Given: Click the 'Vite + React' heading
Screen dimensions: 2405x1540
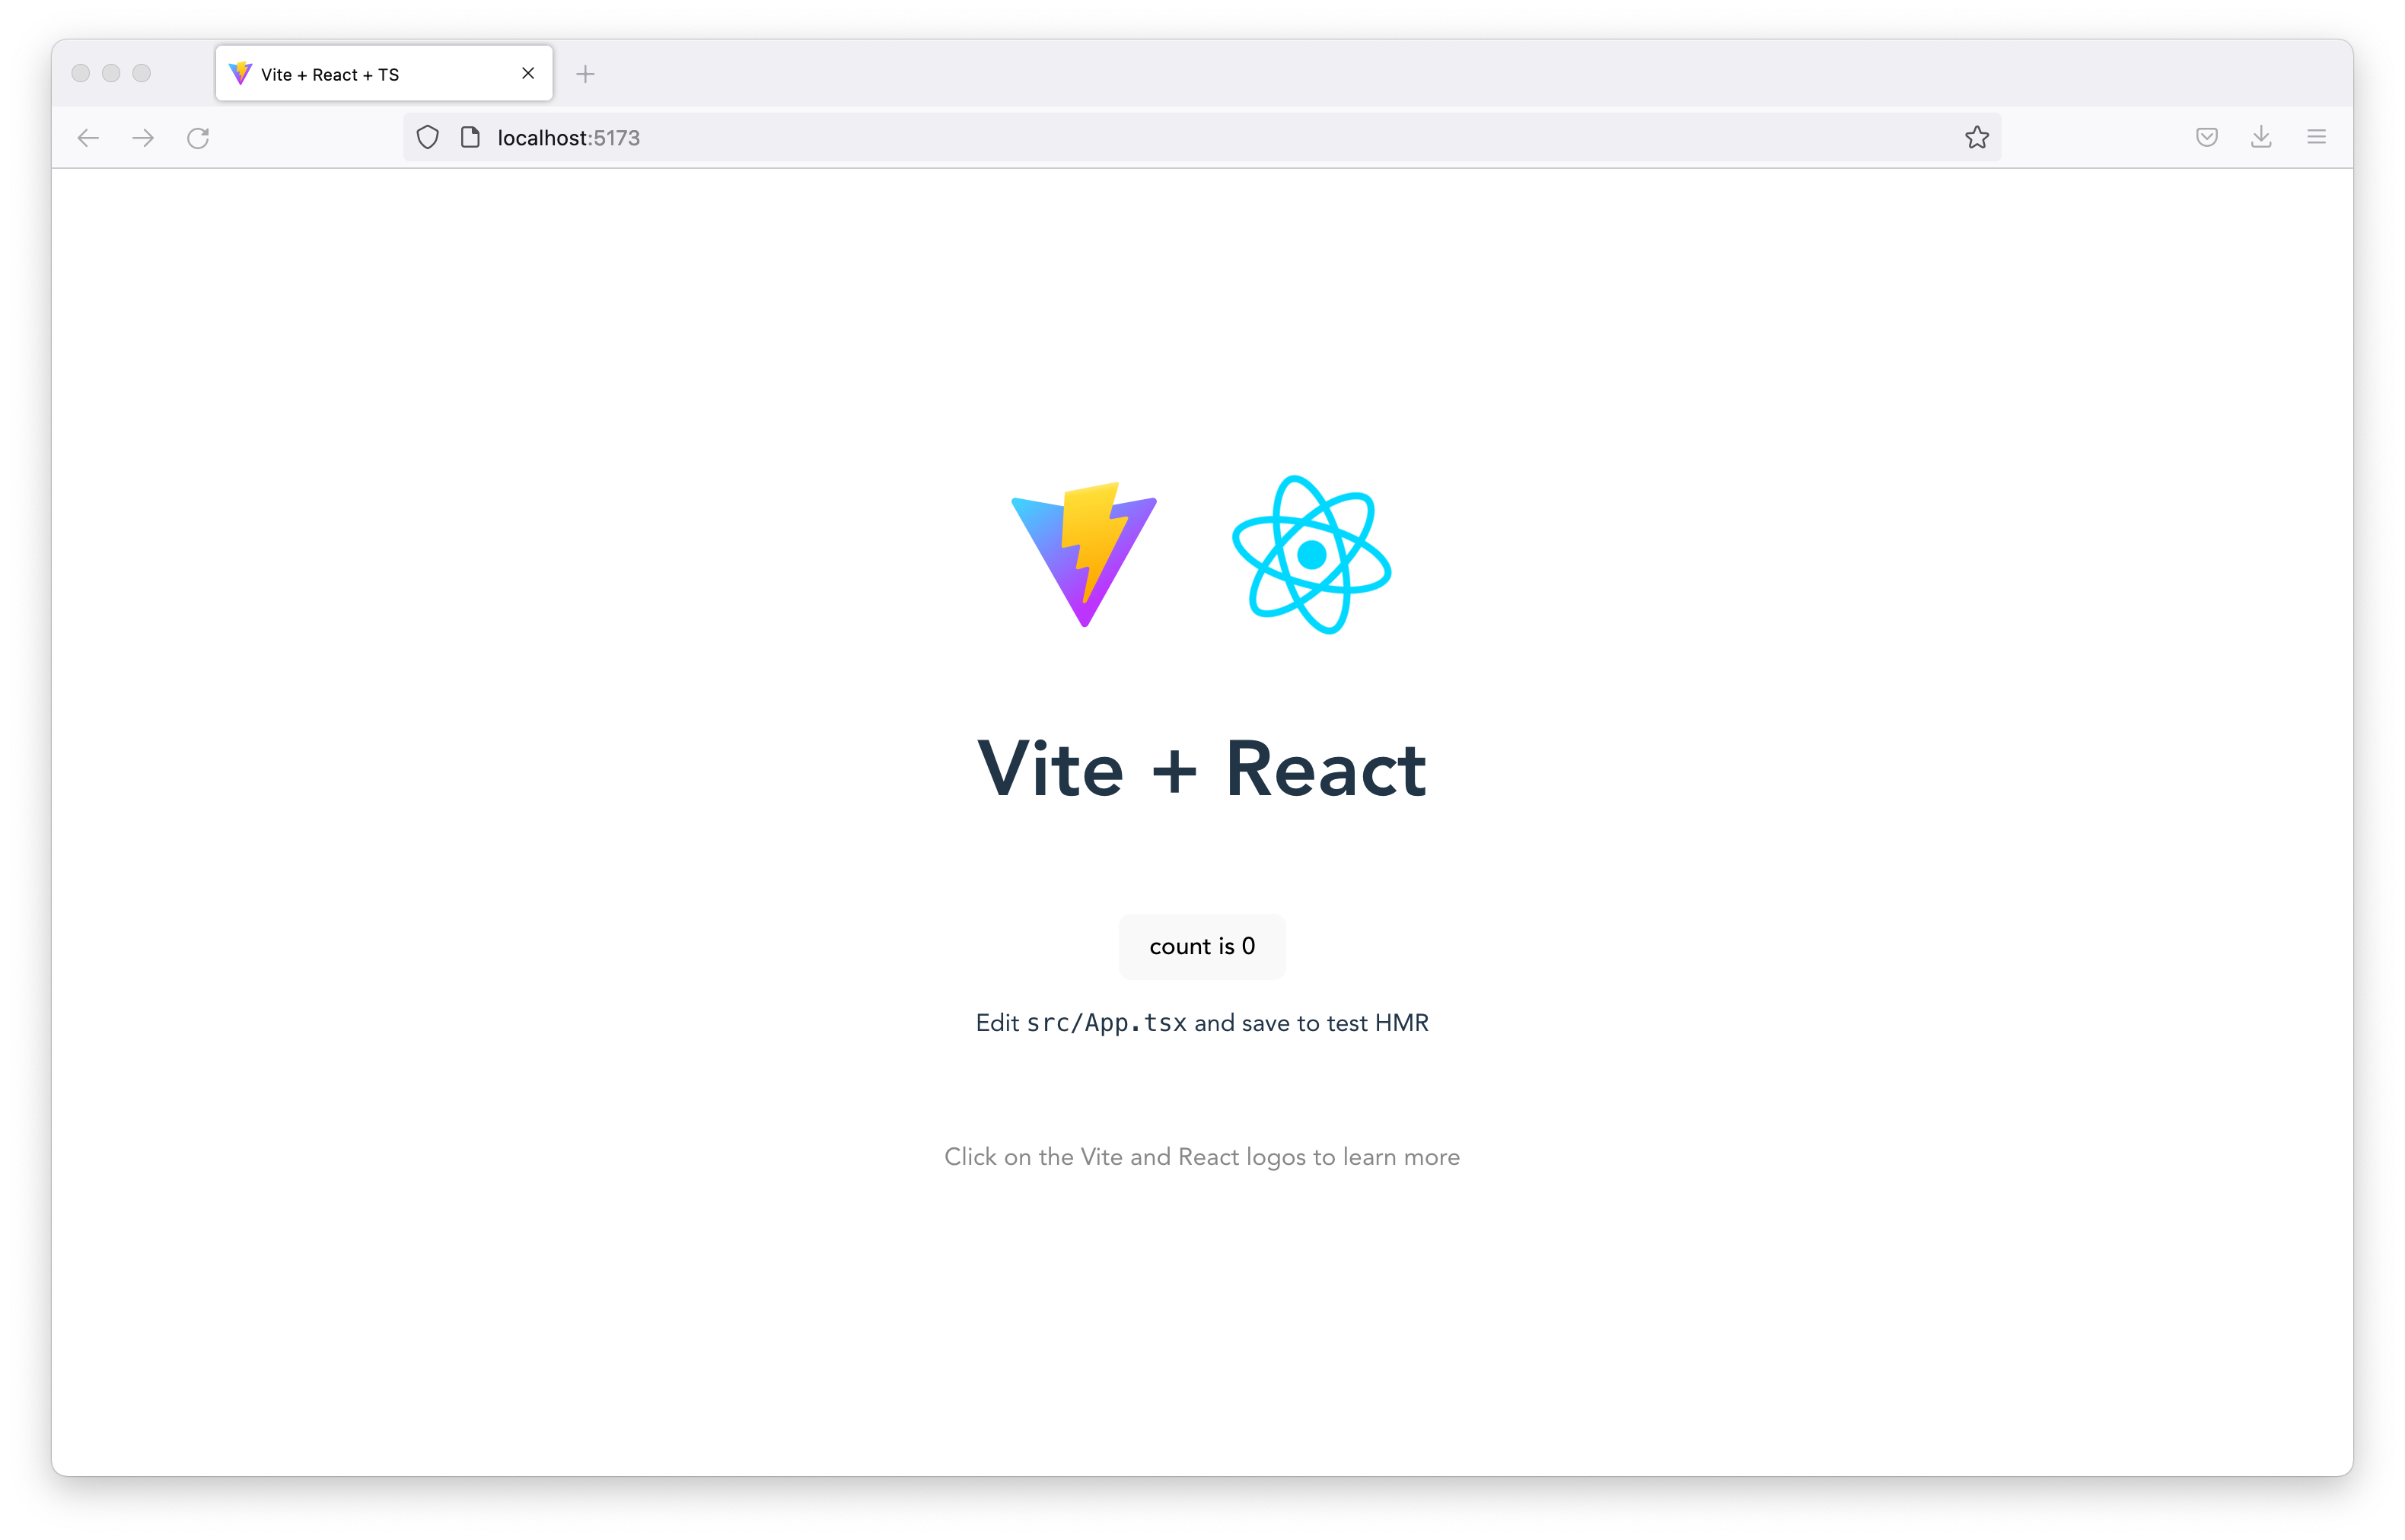Looking at the screenshot, I should click(1202, 770).
